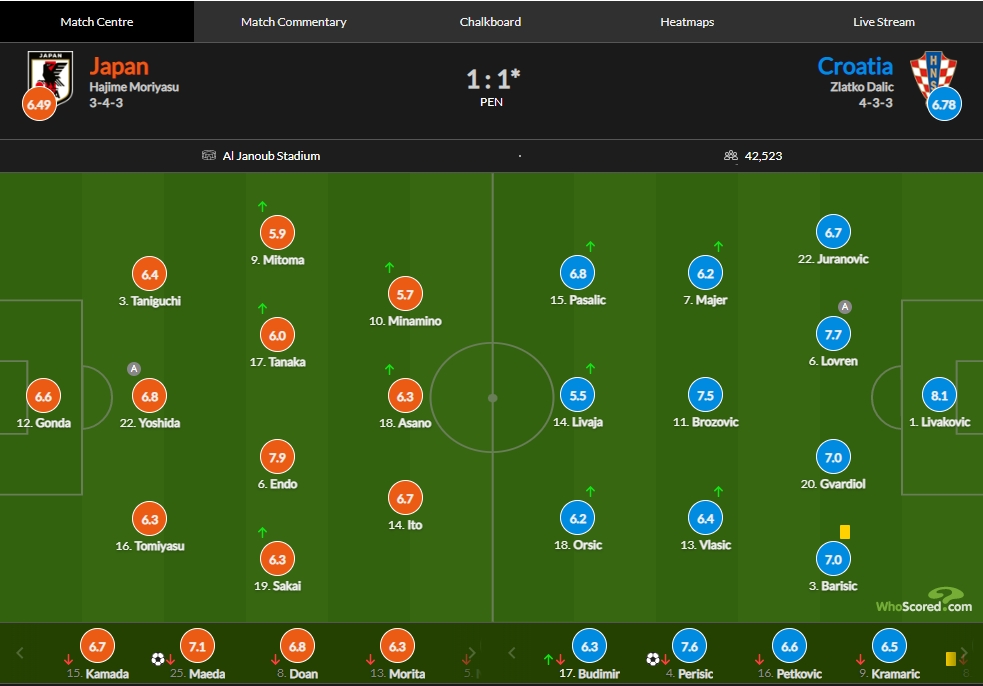The width and height of the screenshot is (983, 686).
Task: Open the Chalkboard tab
Action: click(x=490, y=21)
